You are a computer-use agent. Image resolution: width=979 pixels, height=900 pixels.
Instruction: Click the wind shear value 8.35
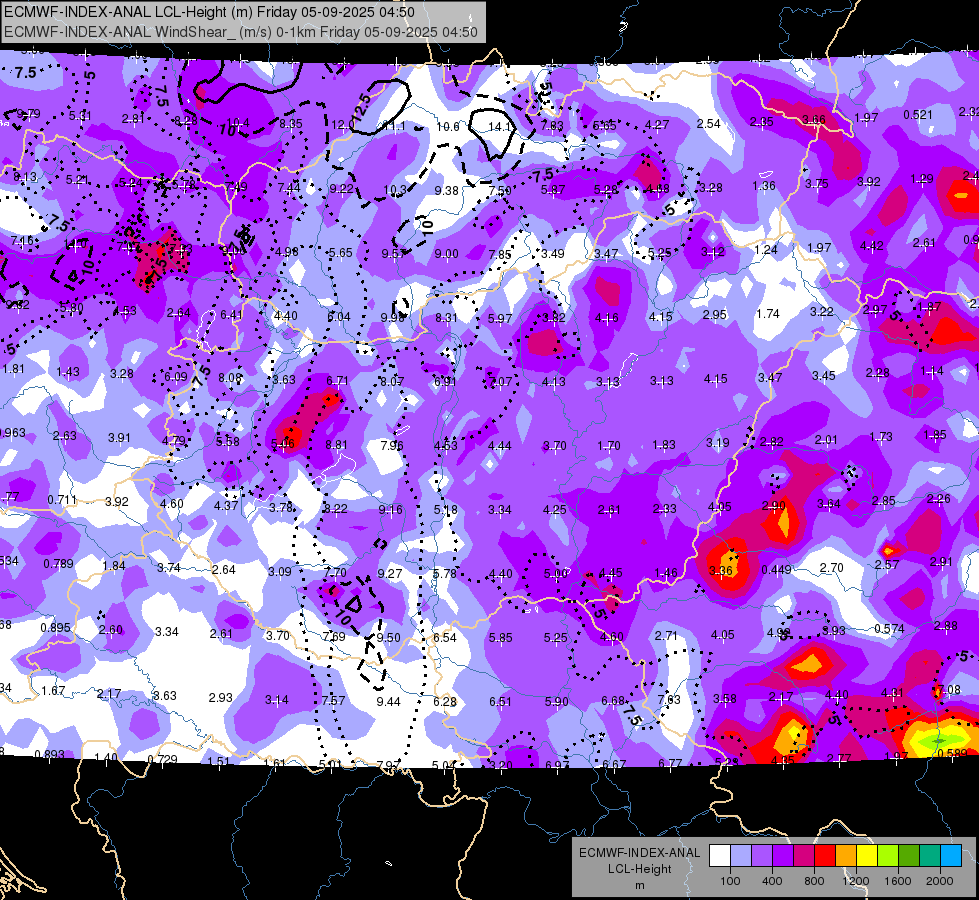point(291,124)
